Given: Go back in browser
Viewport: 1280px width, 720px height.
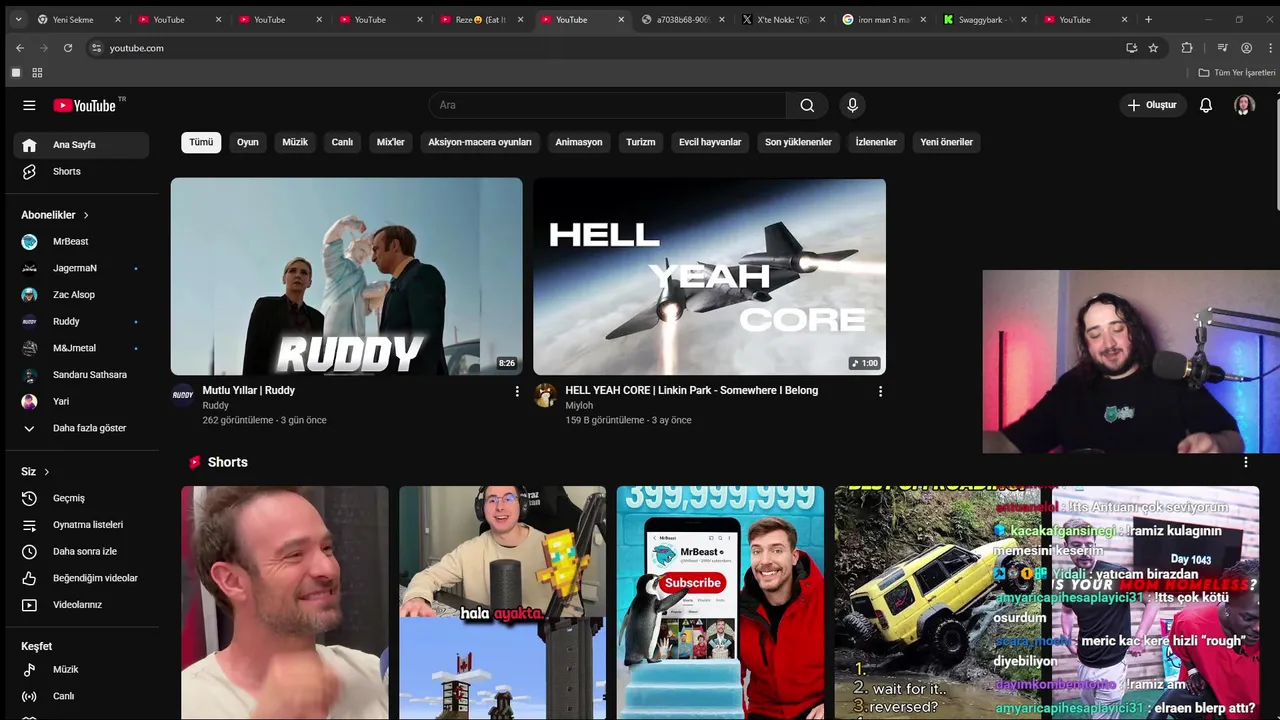Looking at the screenshot, I should [x=20, y=48].
